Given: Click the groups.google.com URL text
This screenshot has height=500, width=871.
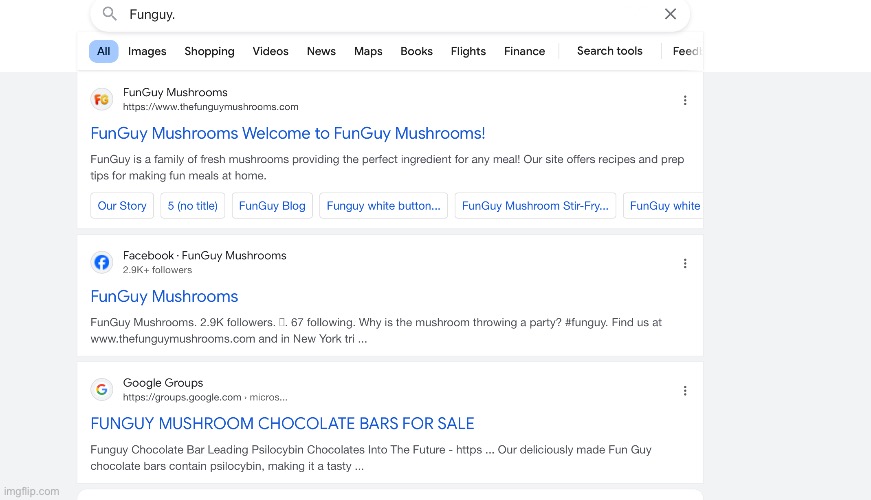Looking at the screenshot, I should [205, 397].
